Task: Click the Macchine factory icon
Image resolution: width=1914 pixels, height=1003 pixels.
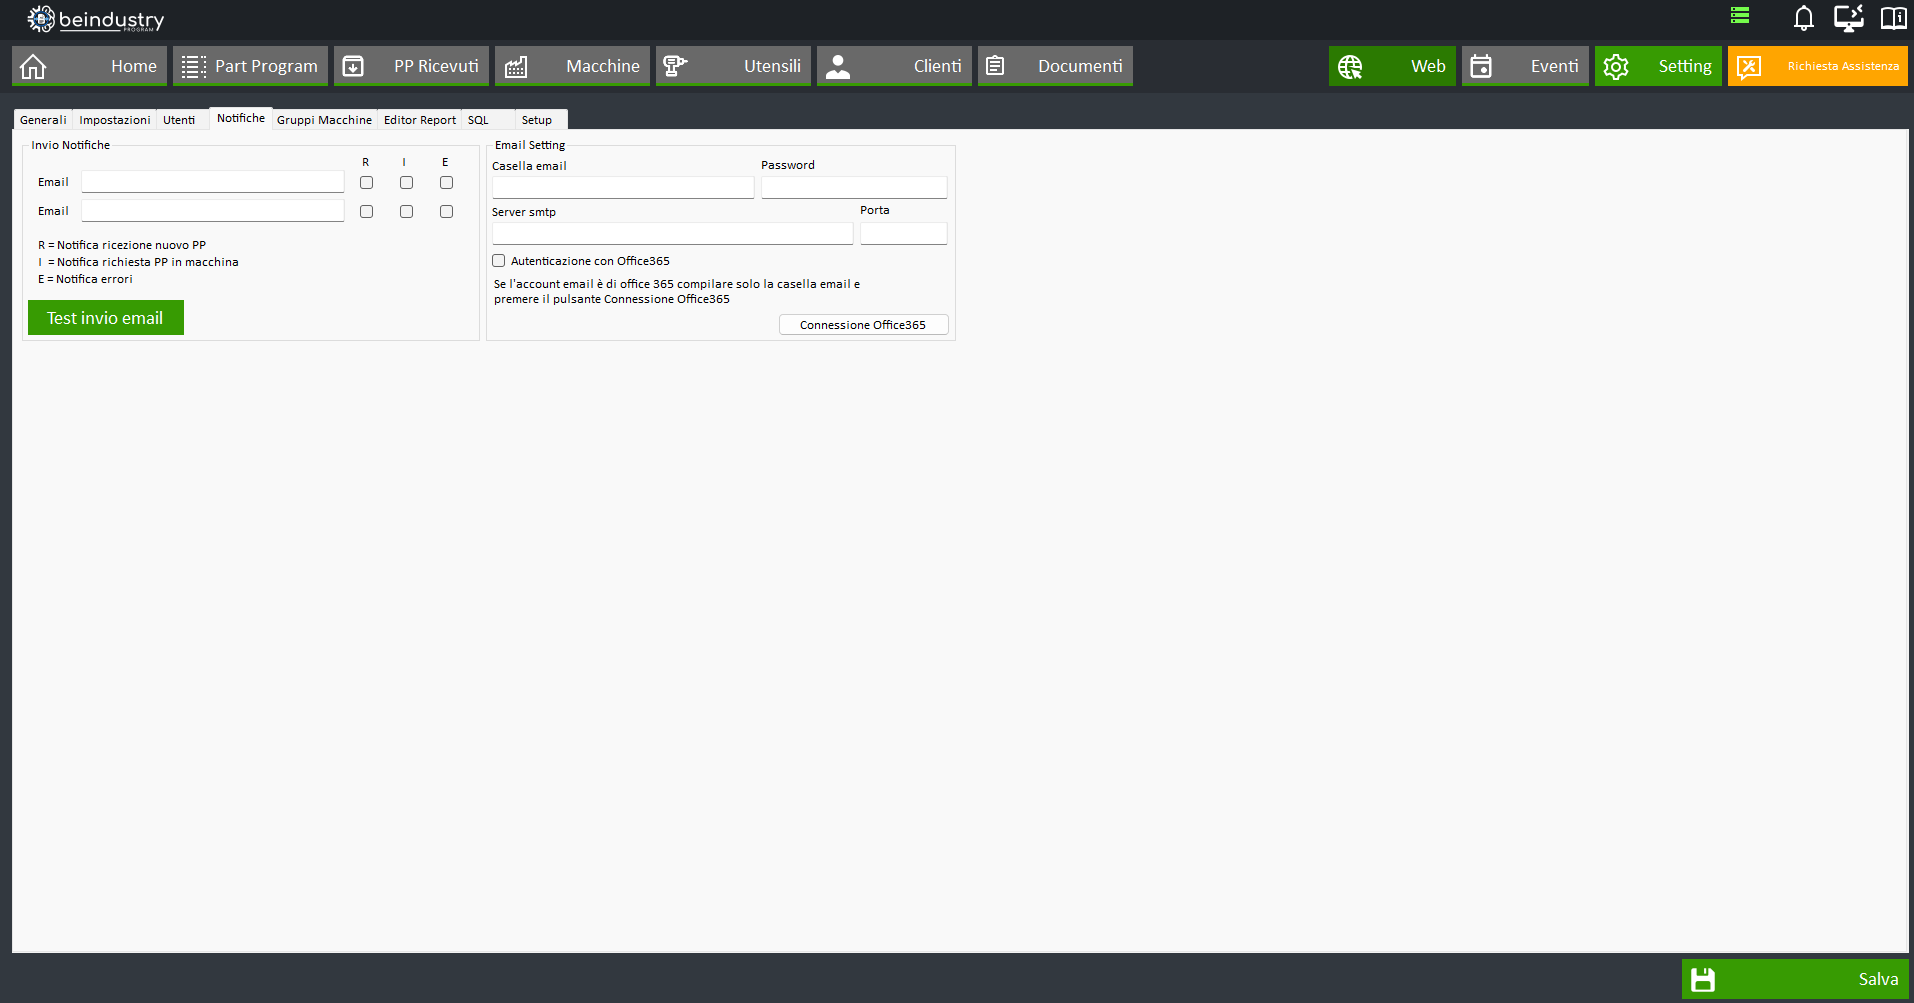Action: [x=516, y=66]
